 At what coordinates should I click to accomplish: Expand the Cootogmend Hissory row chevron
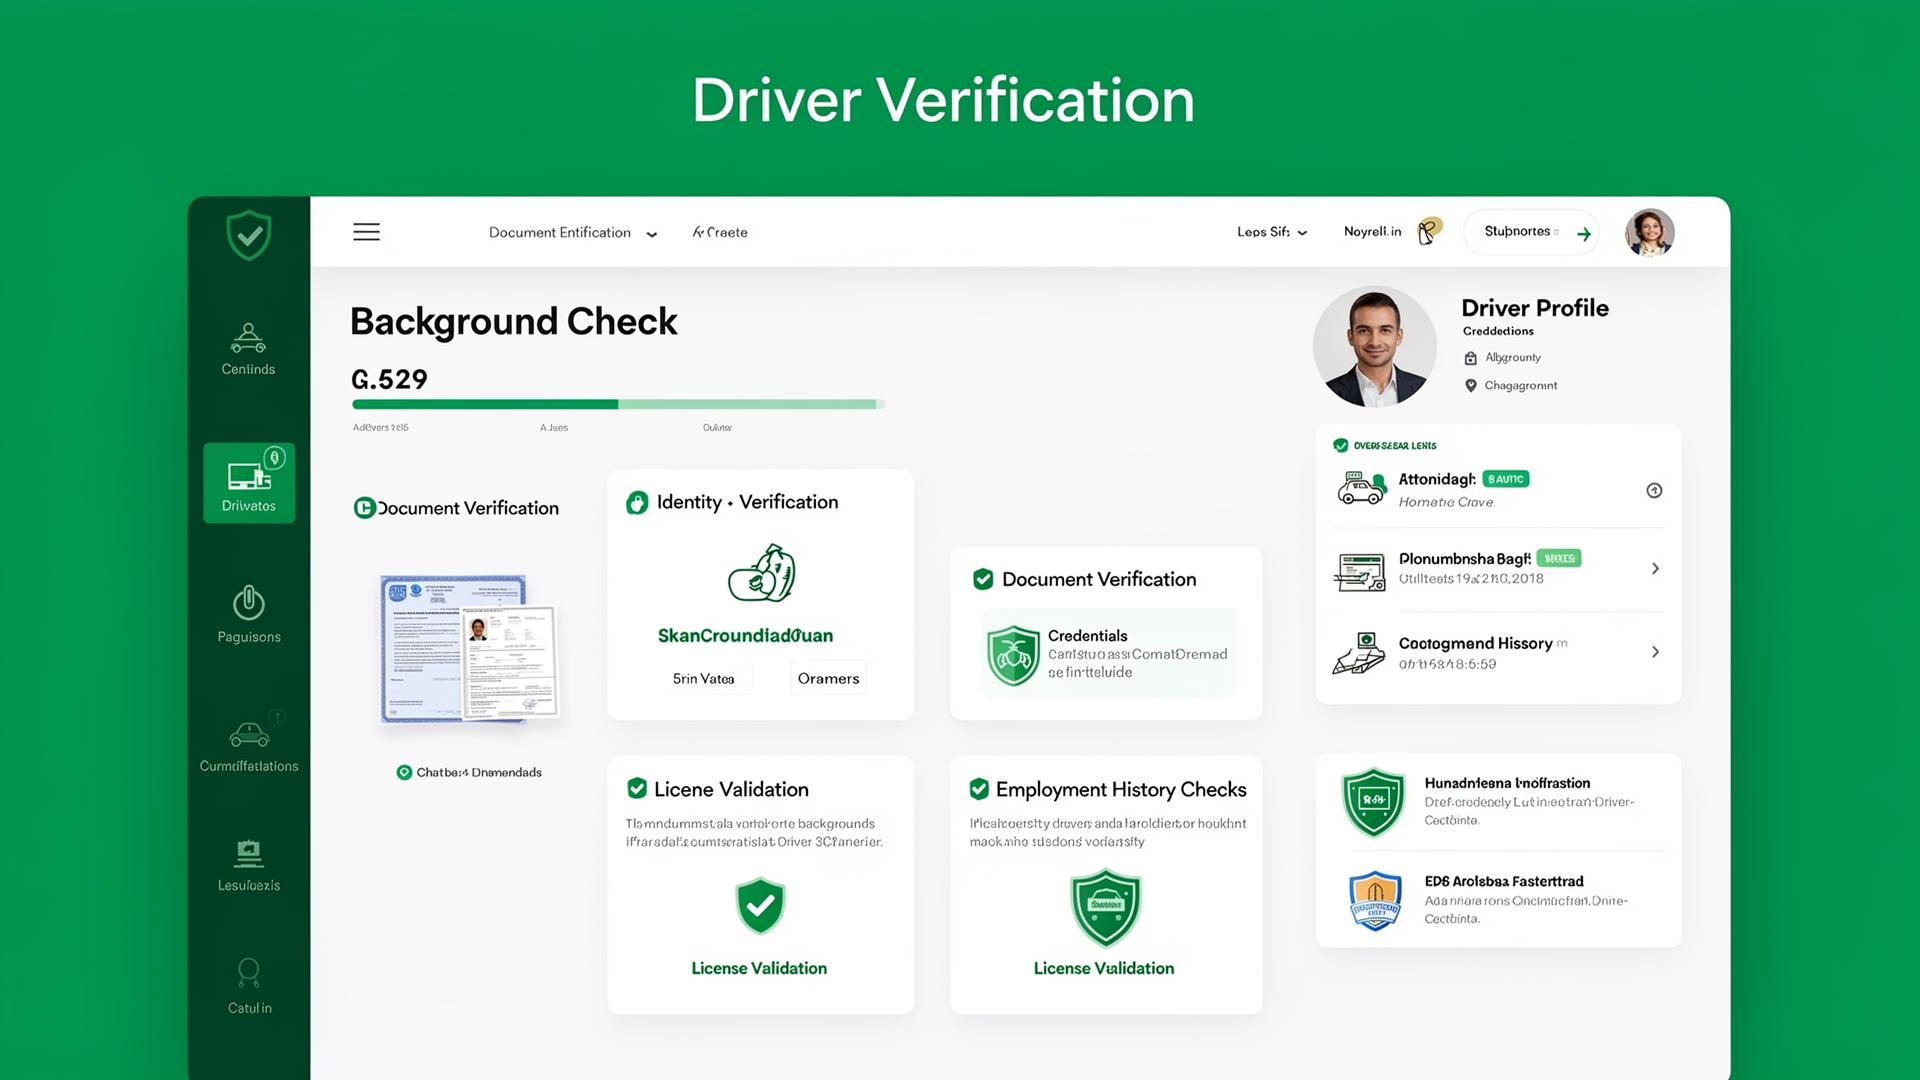pos(1655,652)
